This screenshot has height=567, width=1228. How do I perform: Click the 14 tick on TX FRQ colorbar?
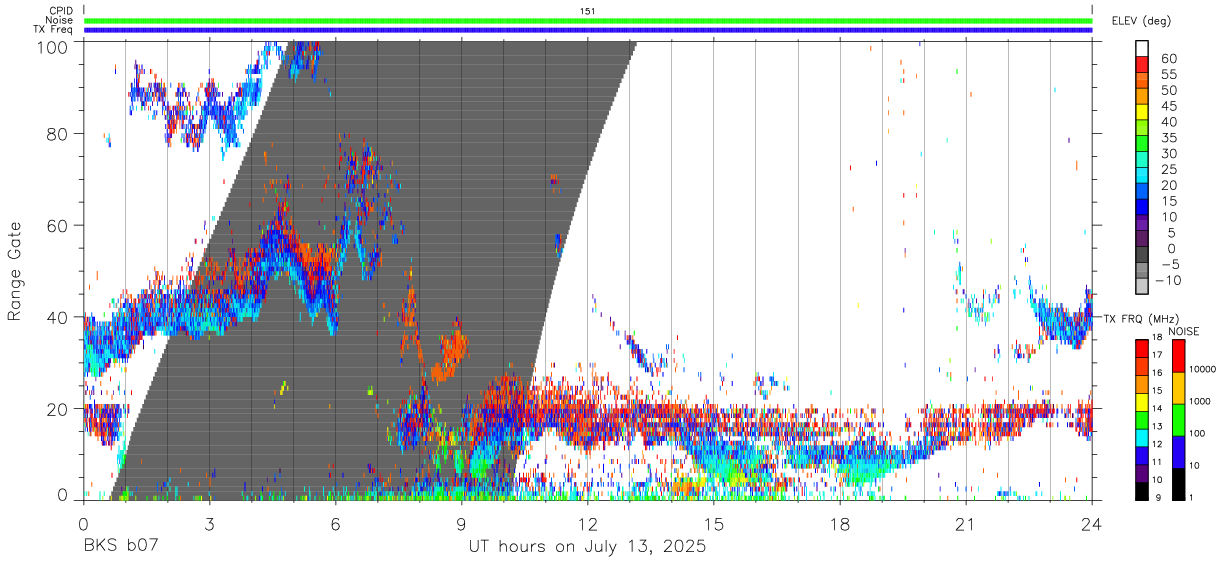1157,408
